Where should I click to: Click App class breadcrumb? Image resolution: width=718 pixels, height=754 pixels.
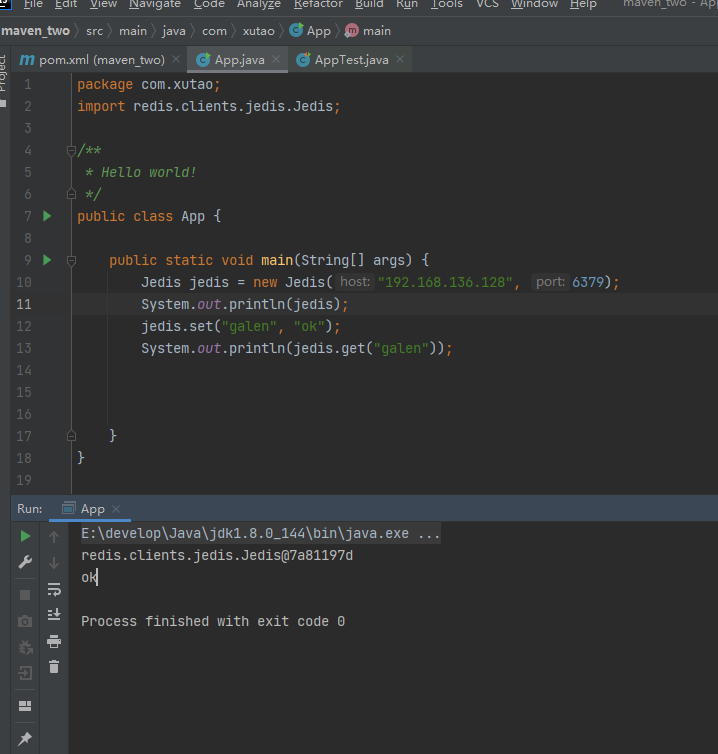[x=310, y=31]
